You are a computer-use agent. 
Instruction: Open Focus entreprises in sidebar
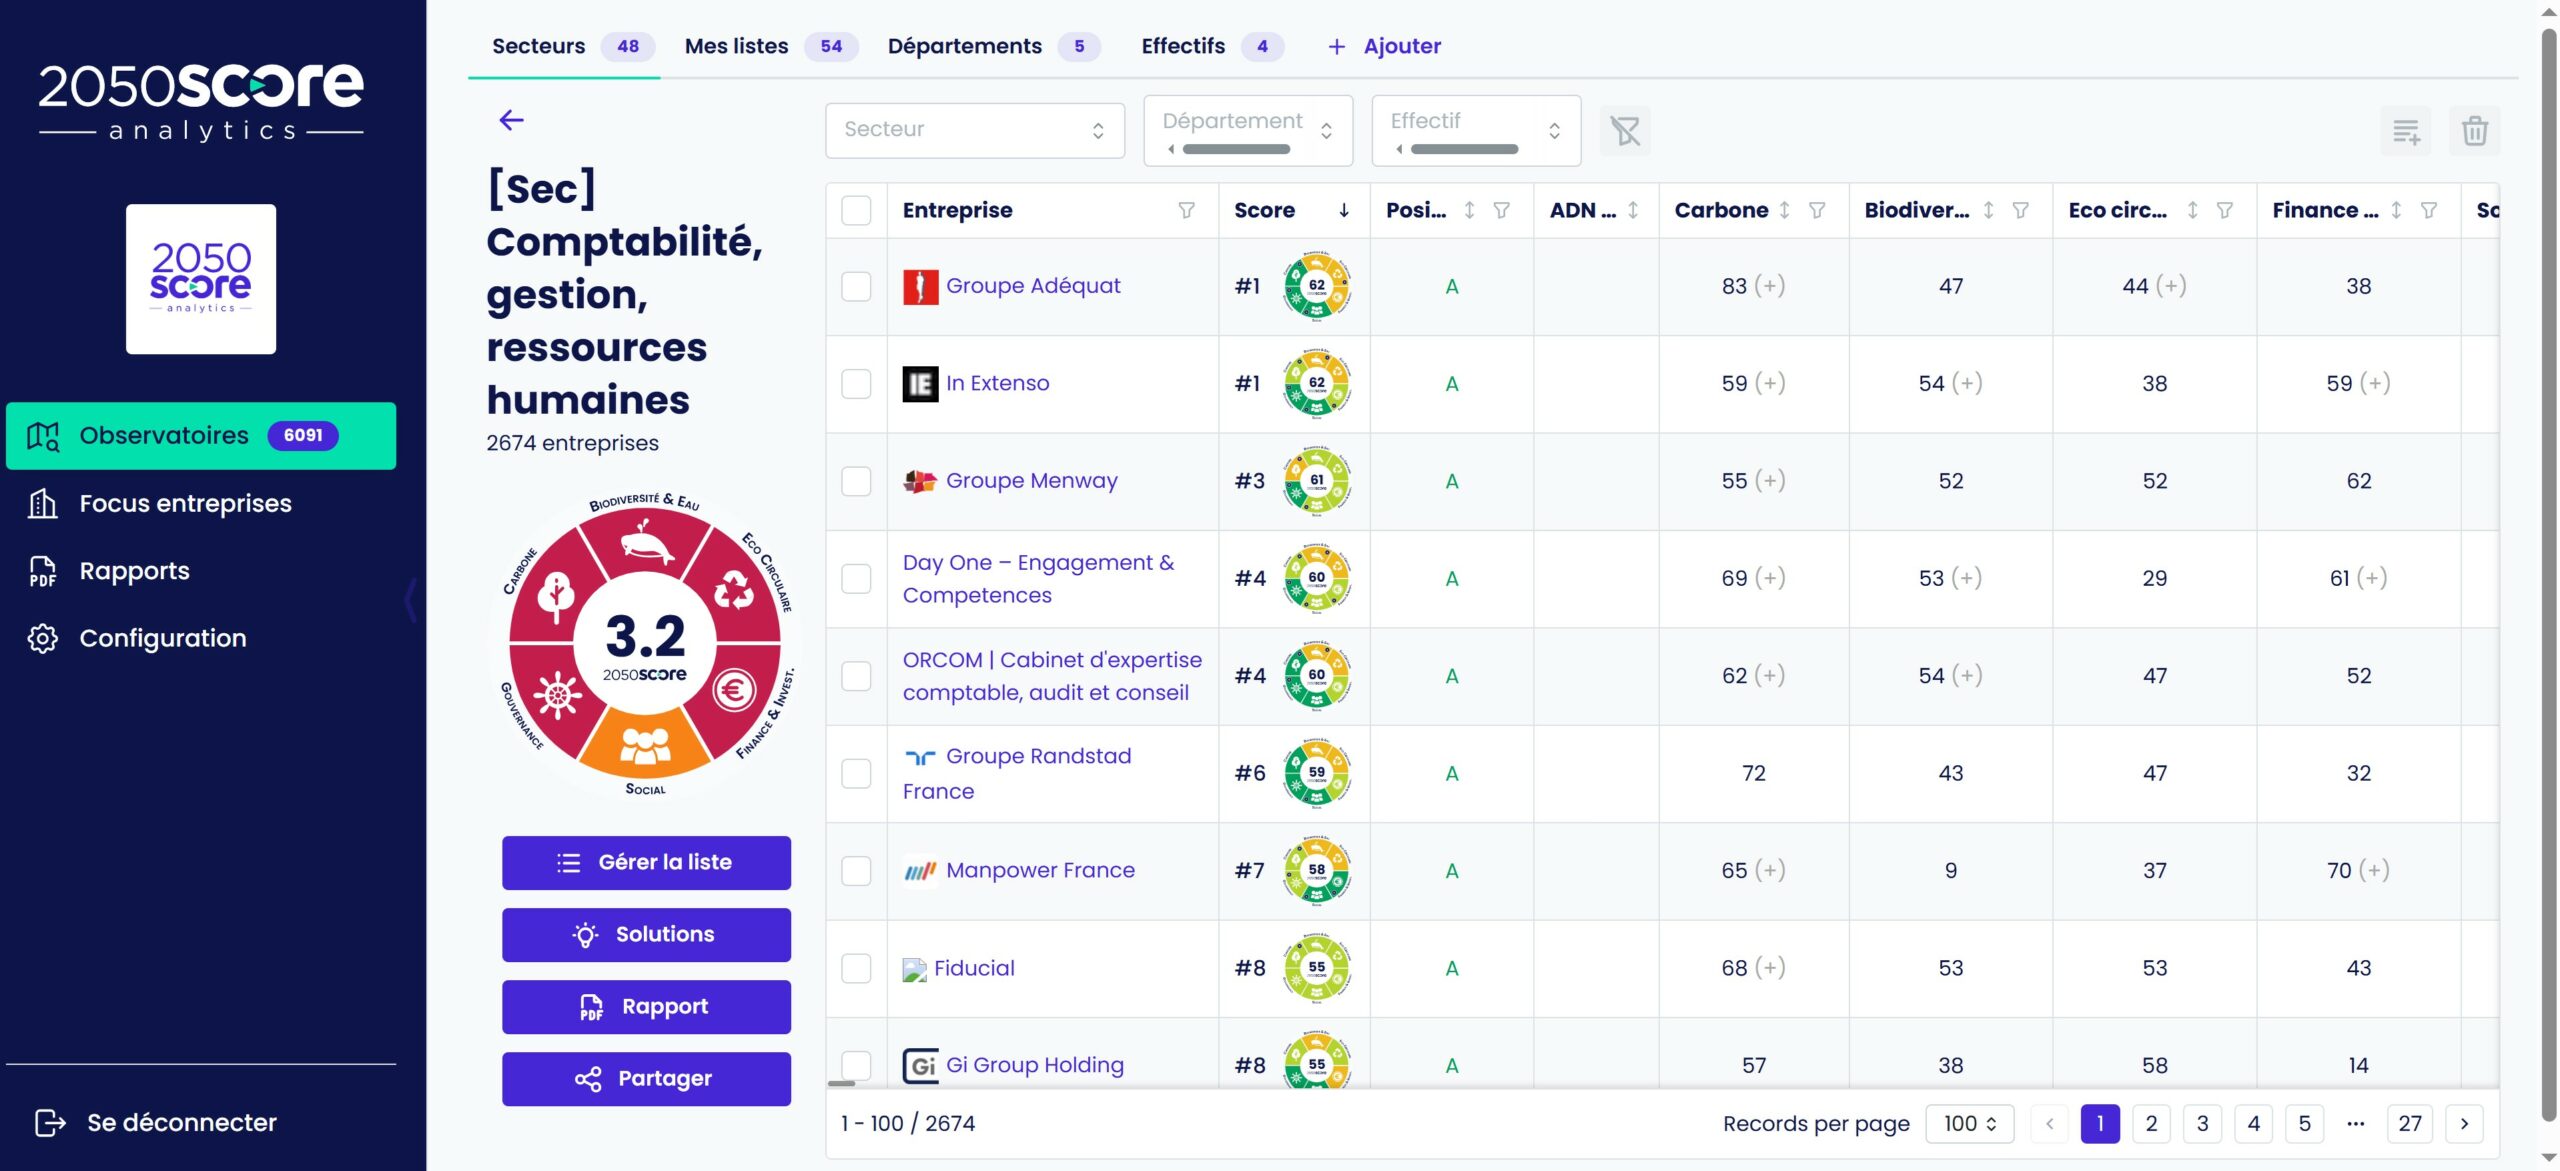pyautogui.click(x=185, y=503)
